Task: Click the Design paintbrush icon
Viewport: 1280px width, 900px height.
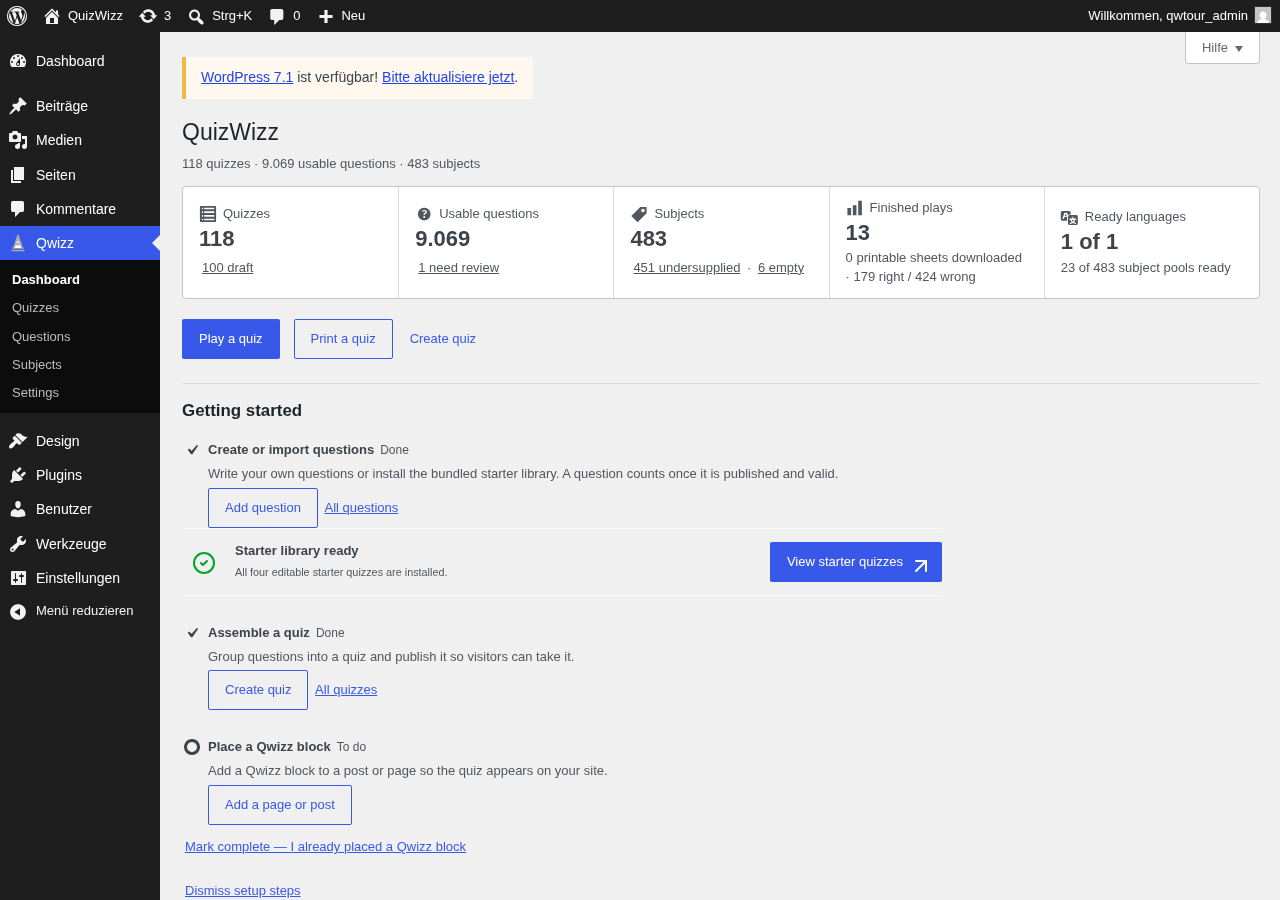Action: [x=18, y=441]
